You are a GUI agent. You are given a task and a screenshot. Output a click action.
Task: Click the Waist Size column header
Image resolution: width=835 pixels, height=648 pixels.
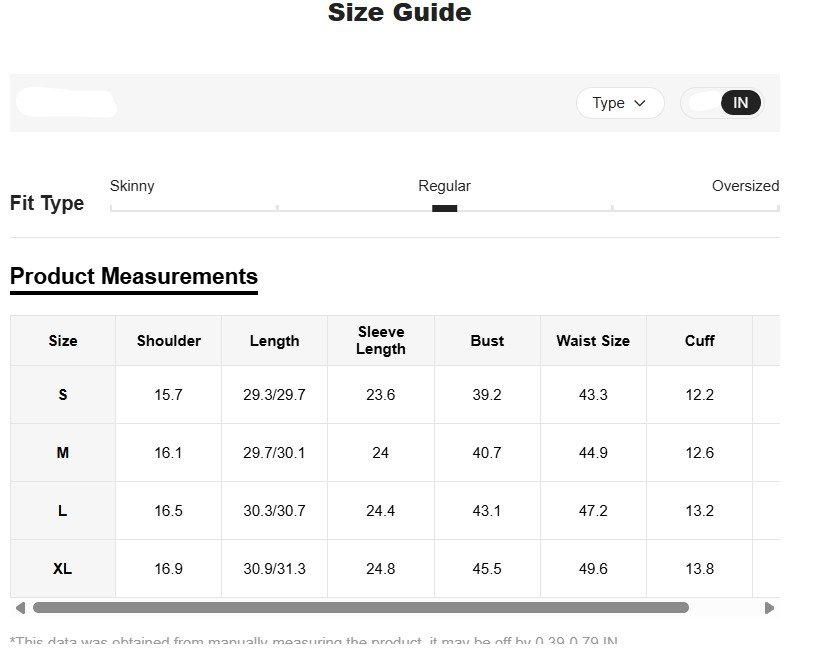pyautogui.click(x=593, y=341)
